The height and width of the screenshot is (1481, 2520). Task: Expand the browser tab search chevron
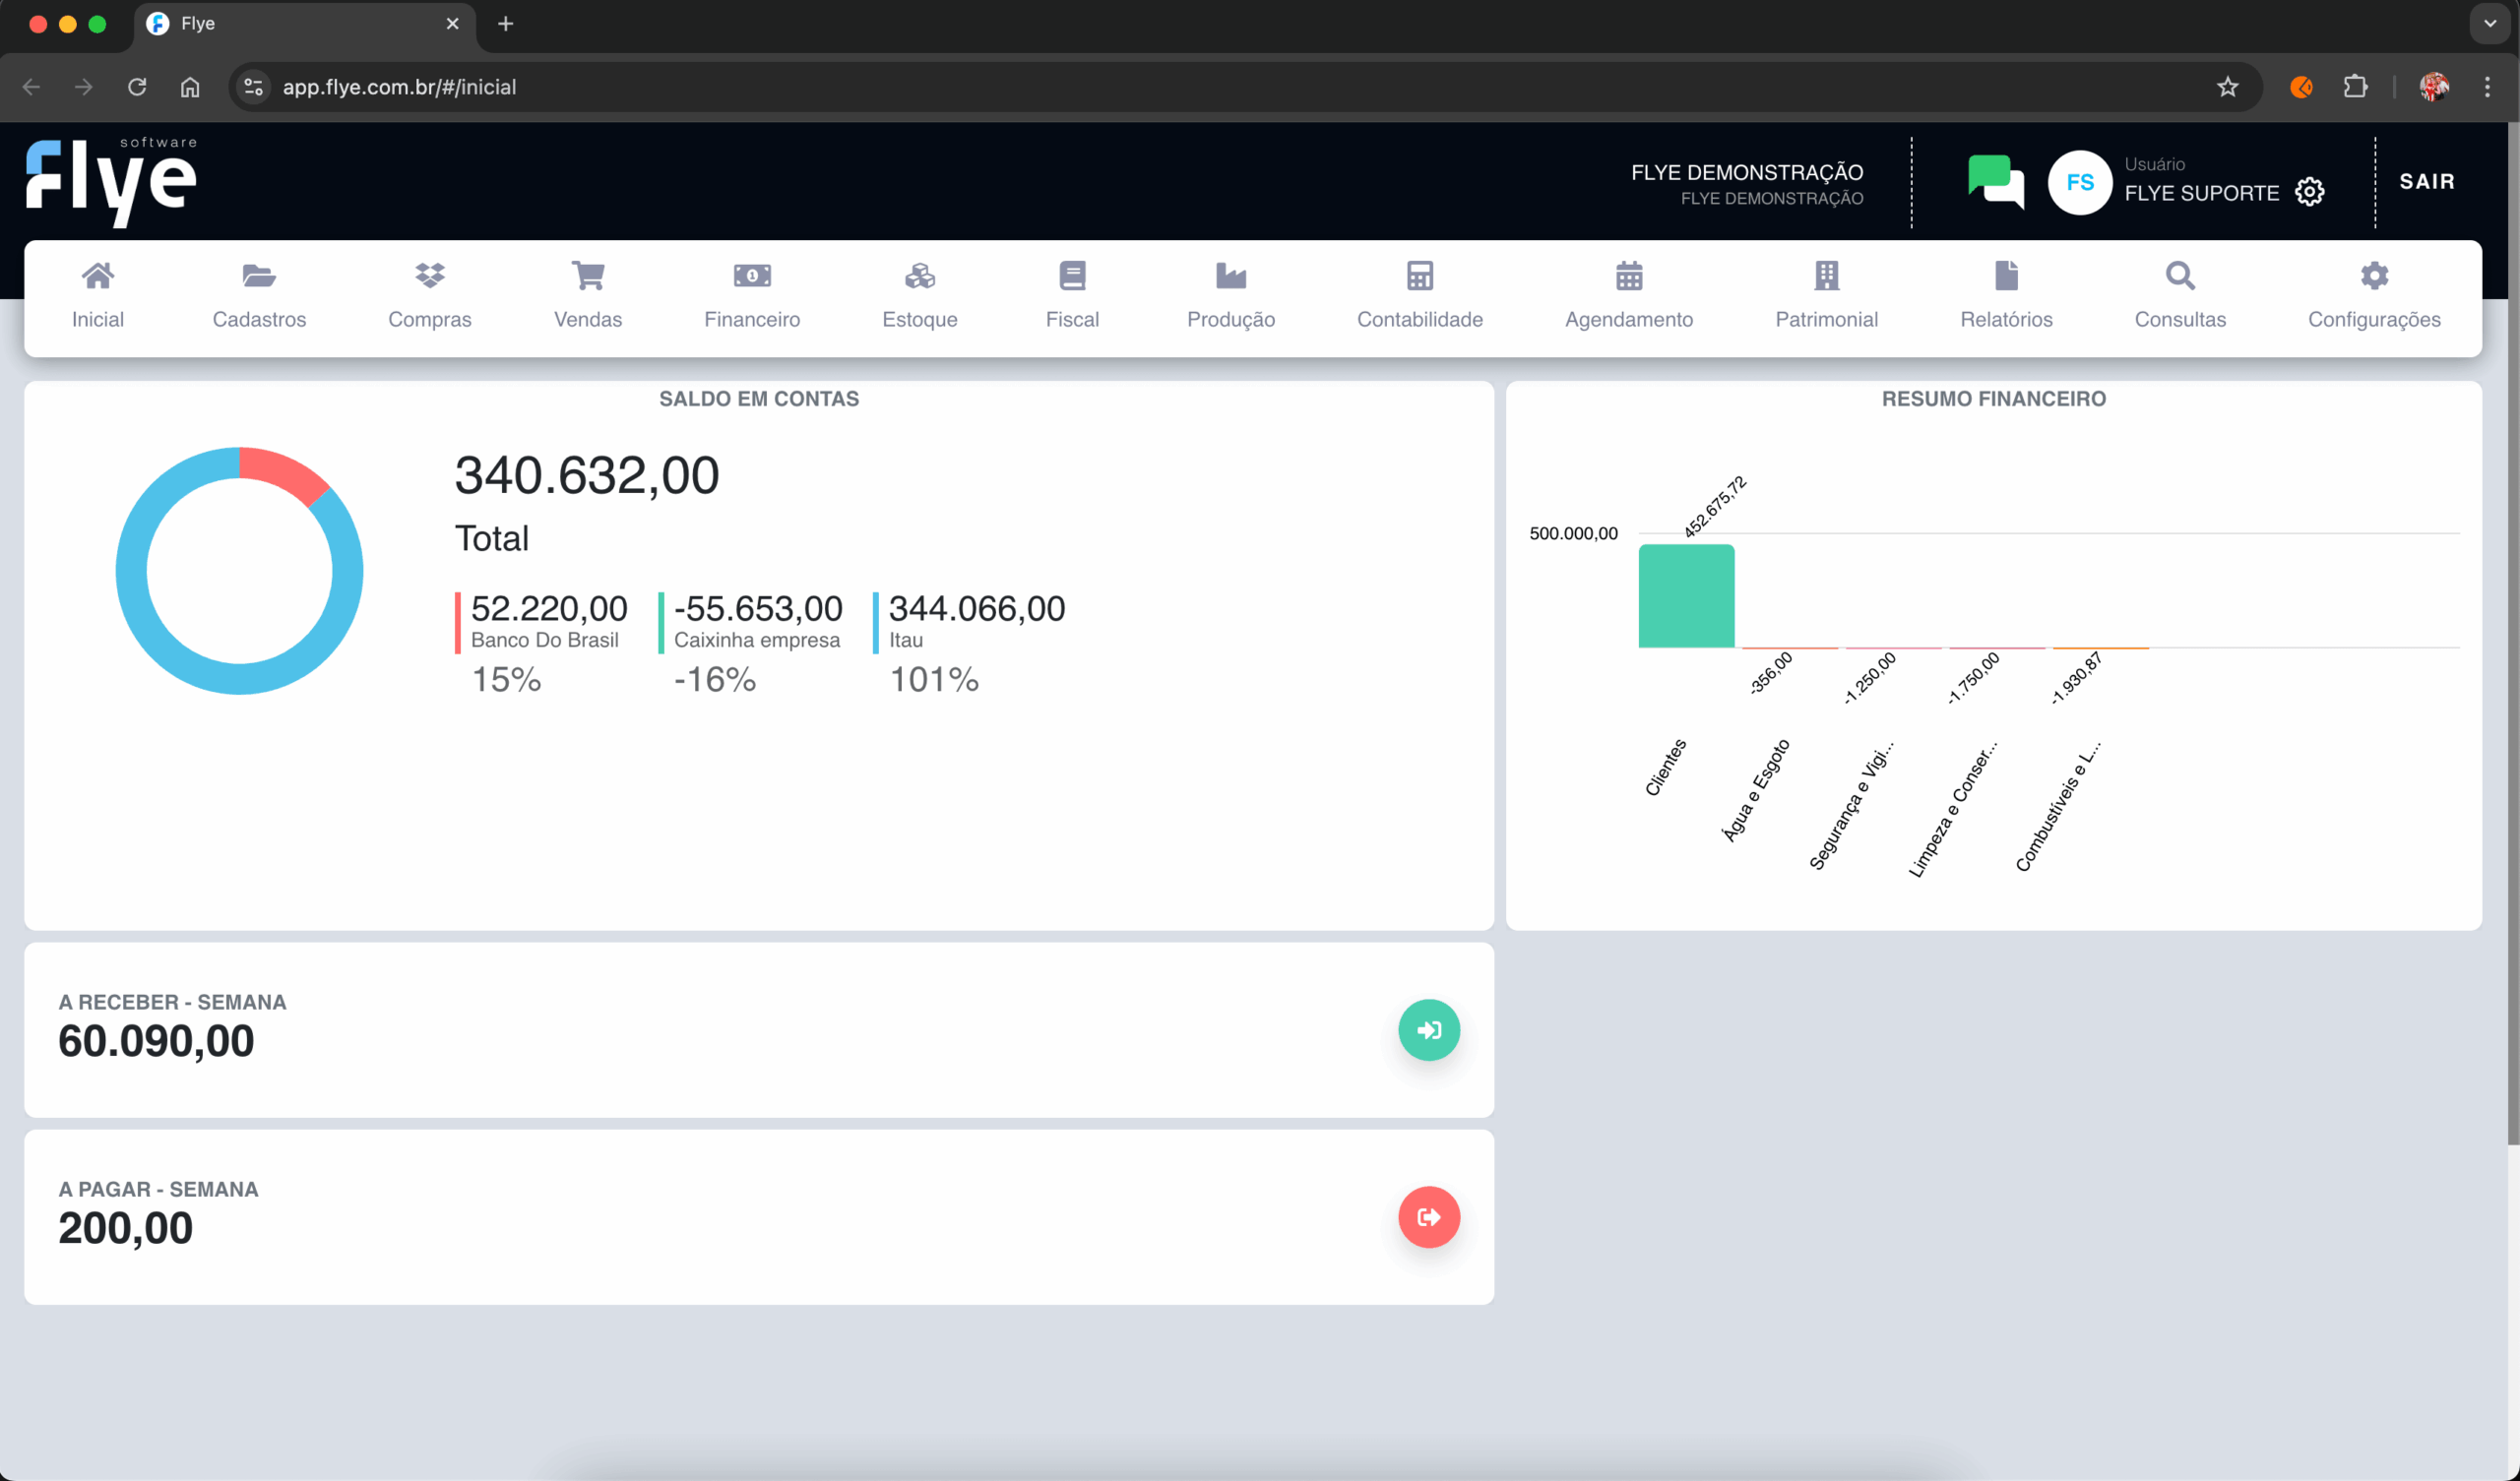(2489, 23)
